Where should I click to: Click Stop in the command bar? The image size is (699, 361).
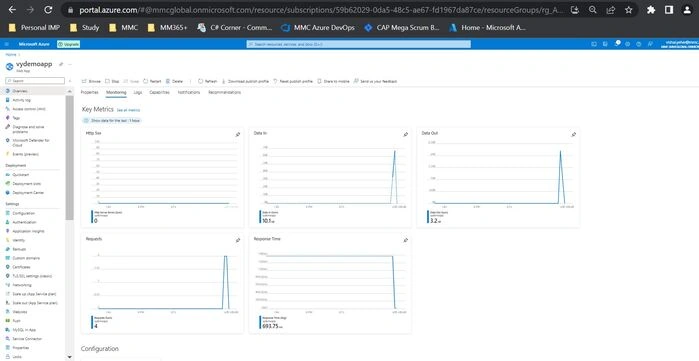pos(112,82)
